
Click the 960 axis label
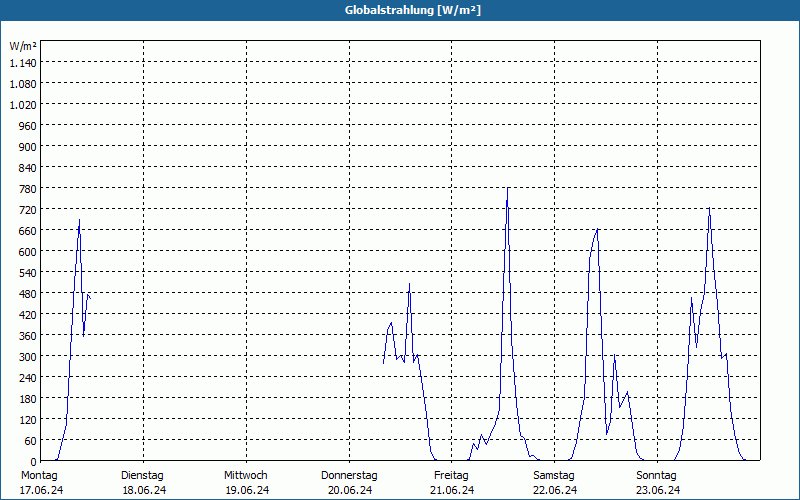[28, 126]
